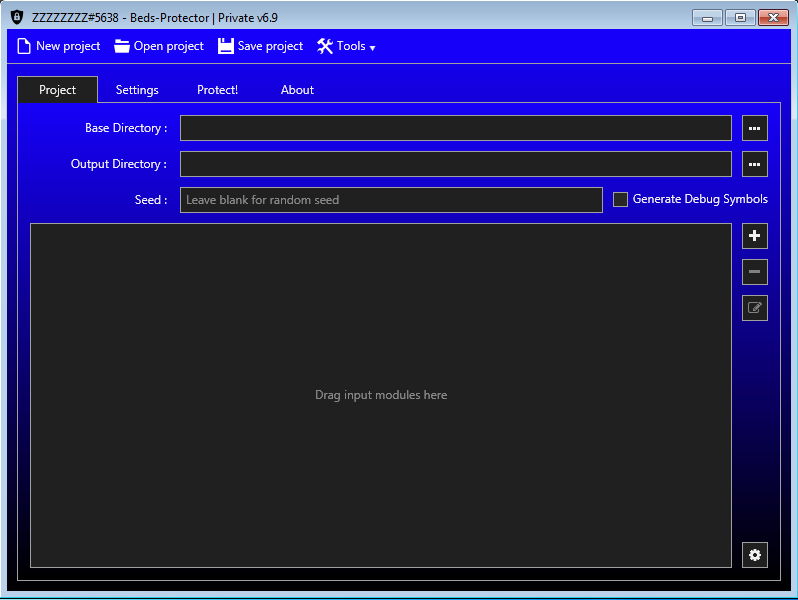Switch to the Settings tab
The height and width of the screenshot is (600, 798).
137,90
